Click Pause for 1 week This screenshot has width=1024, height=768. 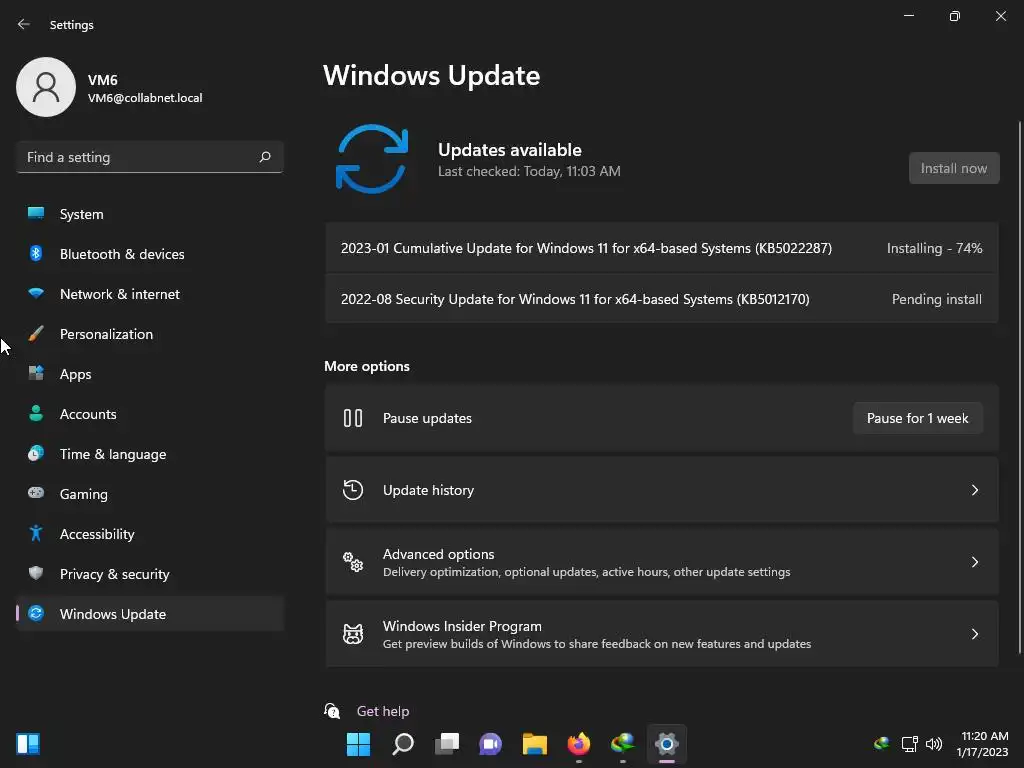pyautogui.click(x=917, y=418)
